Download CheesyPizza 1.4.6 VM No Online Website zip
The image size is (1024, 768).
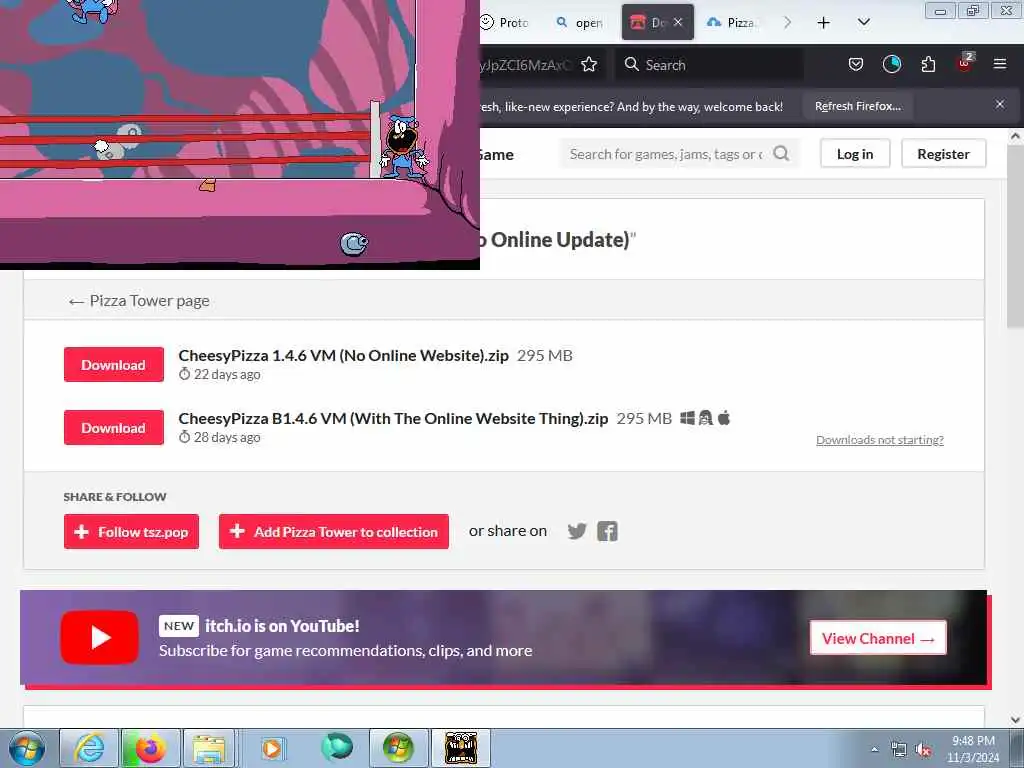tap(114, 364)
